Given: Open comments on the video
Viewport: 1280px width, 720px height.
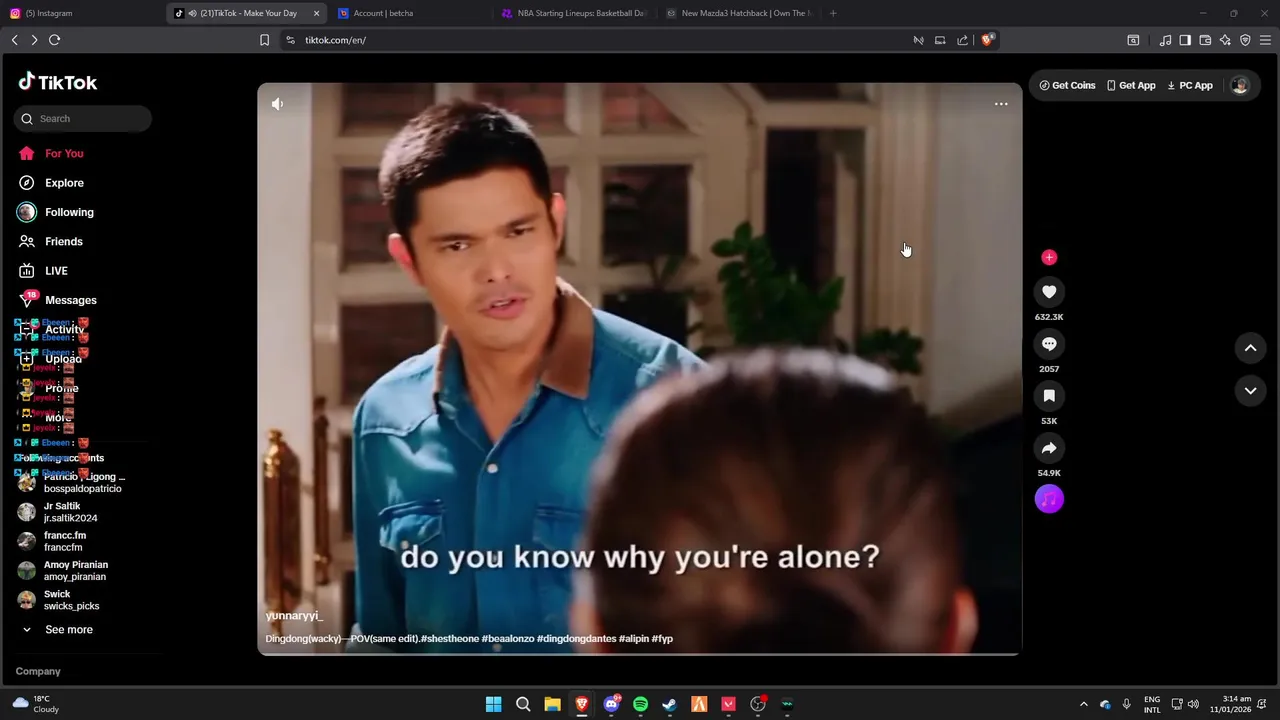Looking at the screenshot, I should [1049, 344].
